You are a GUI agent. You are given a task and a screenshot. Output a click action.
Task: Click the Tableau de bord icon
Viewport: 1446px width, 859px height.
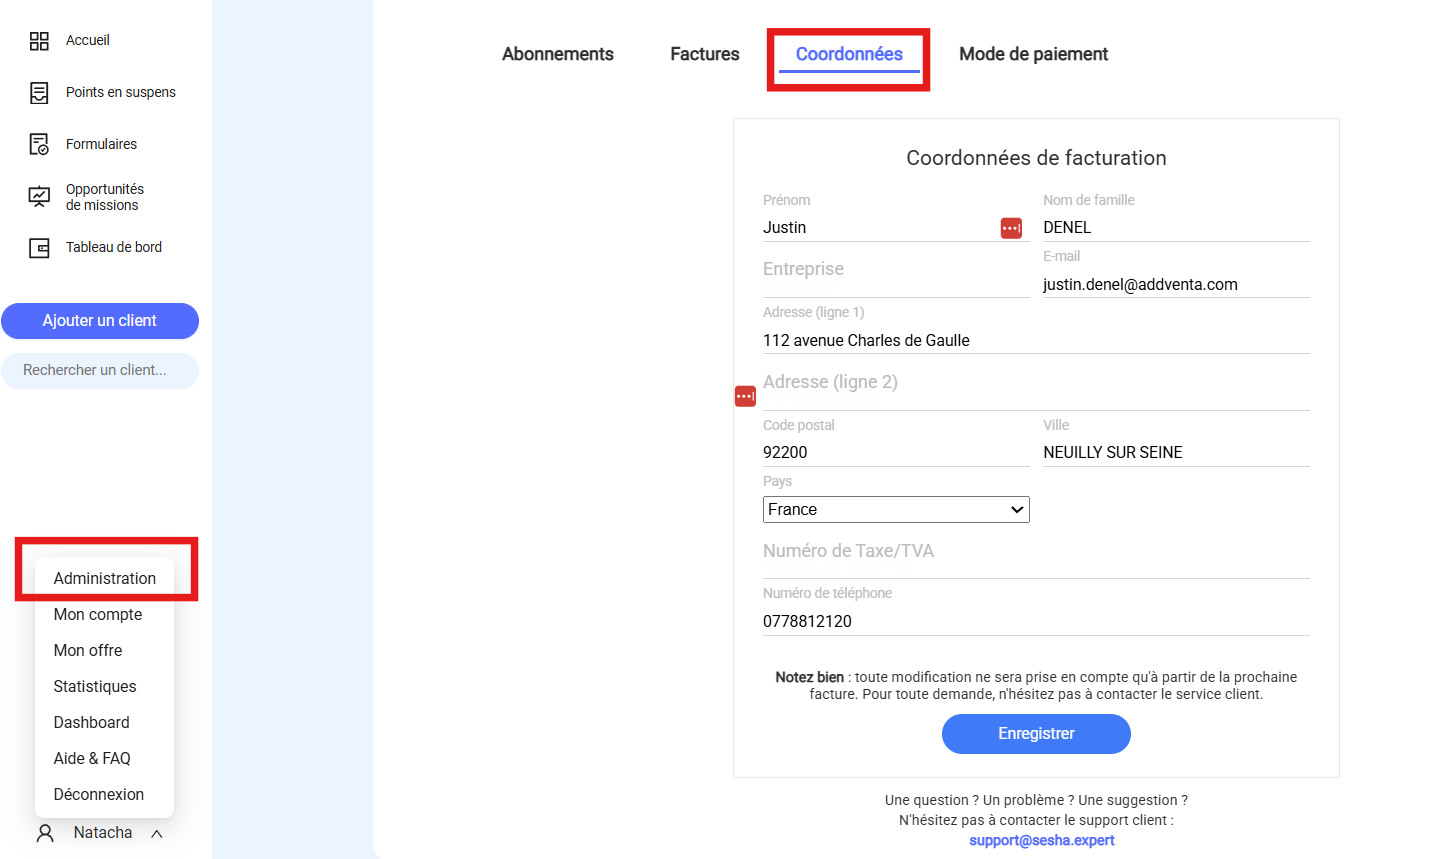39,248
